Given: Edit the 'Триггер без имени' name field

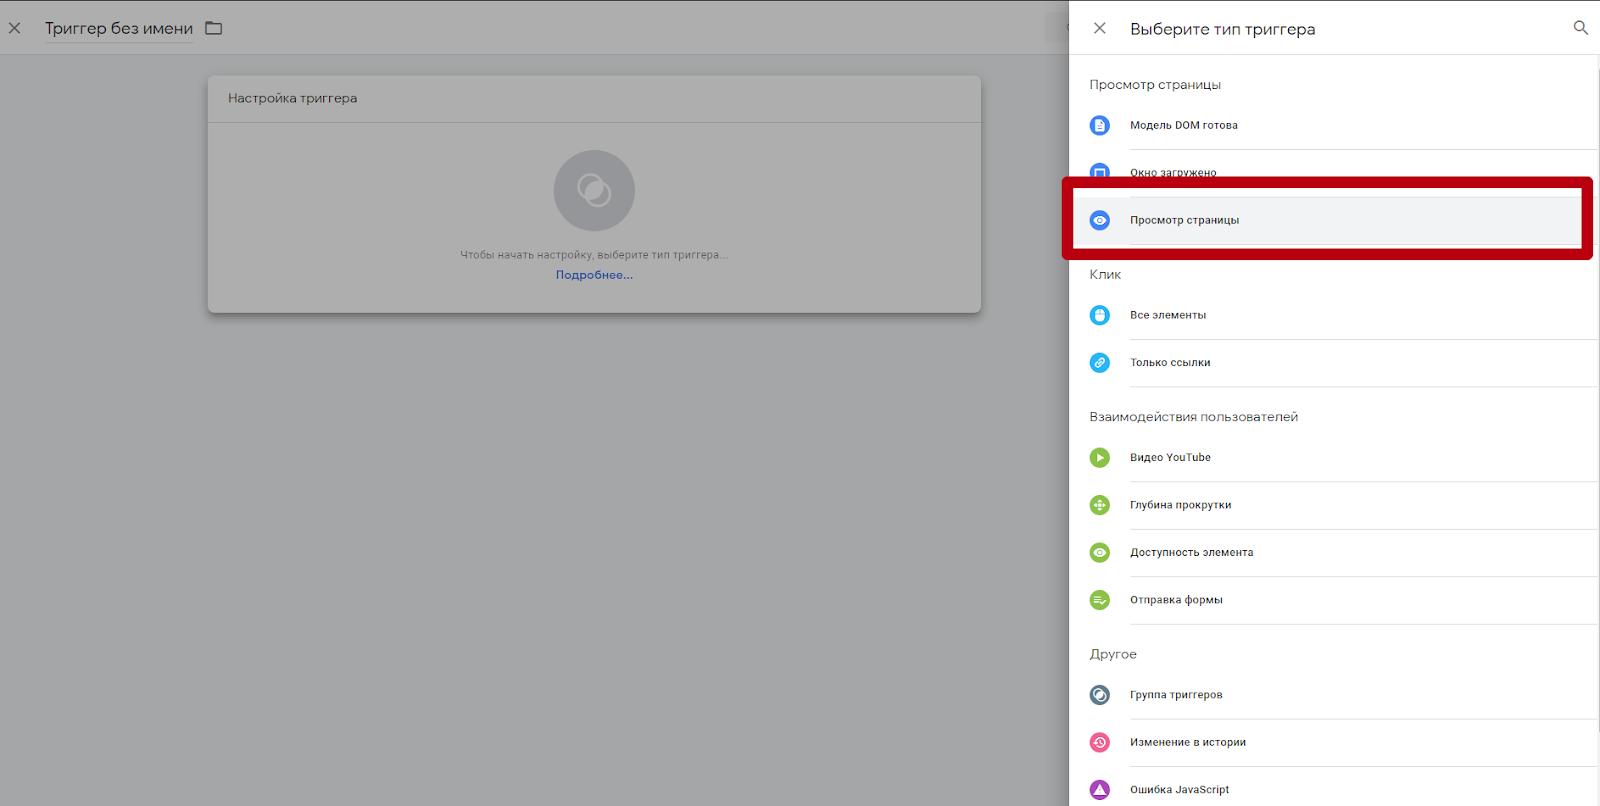Looking at the screenshot, I should [x=119, y=29].
